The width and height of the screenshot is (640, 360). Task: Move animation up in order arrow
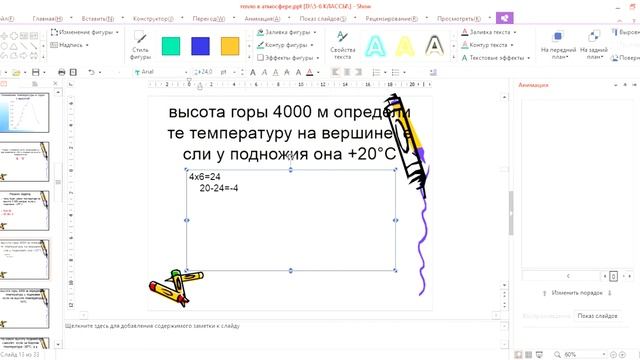coord(544,293)
